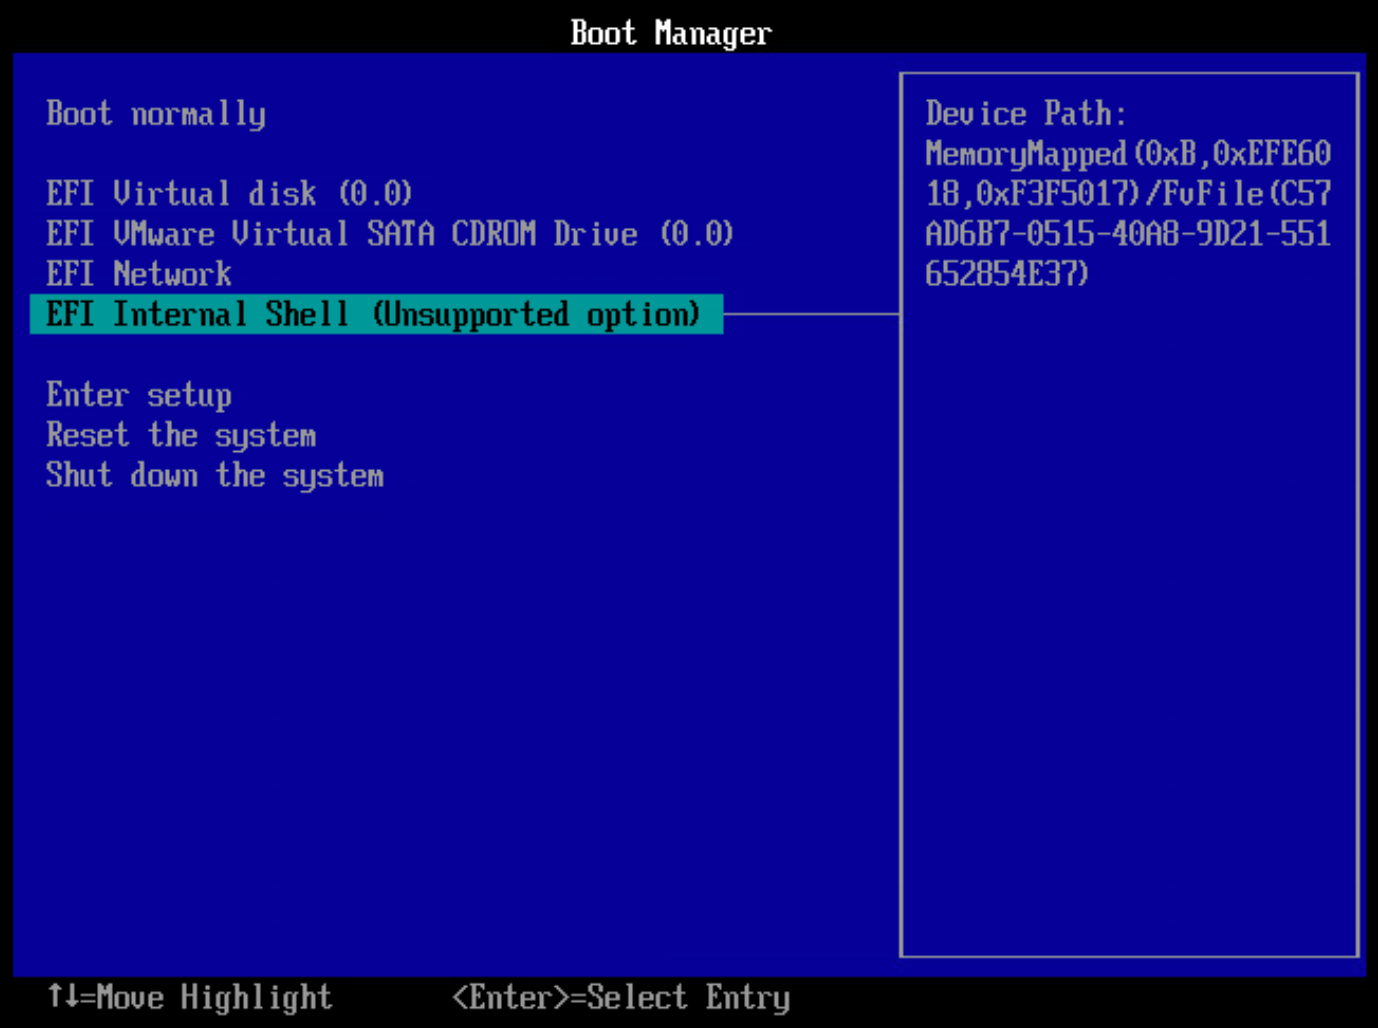Select EFI VMware Virtual SATA CDROM Drive
The width and height of the screenshot is (1378, 1028).
[390, 234]
